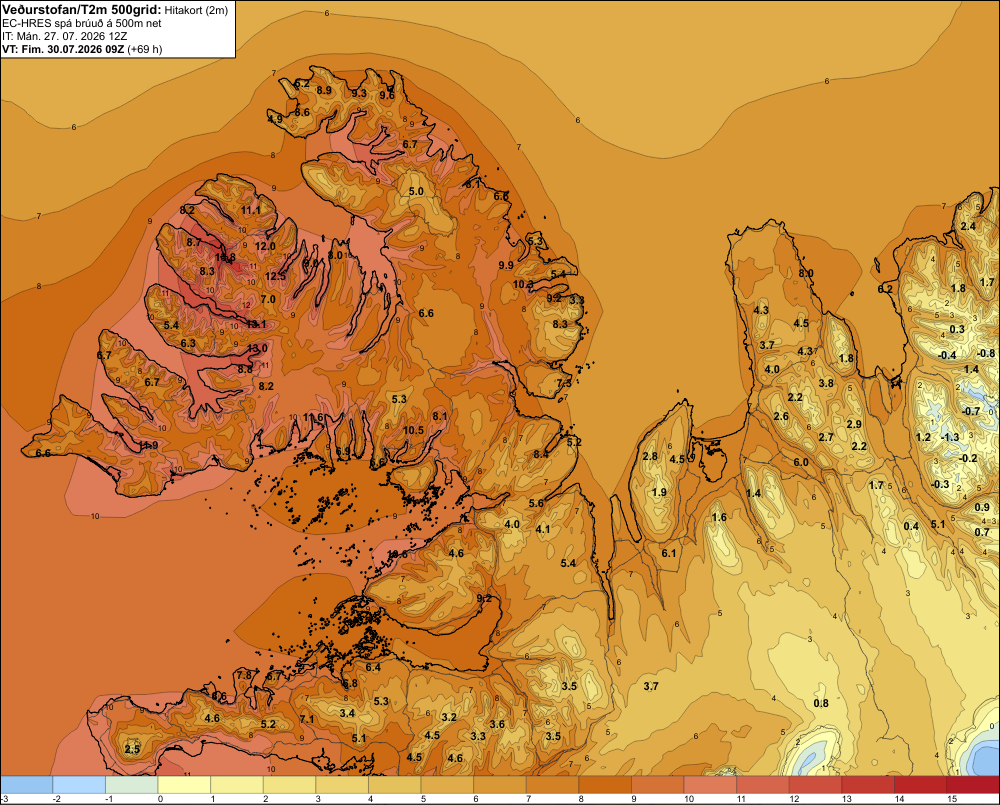This screenshot has width=1000, height=805.
Task: Click the 2.9 temperature value on the map
Action: point(854,424)
